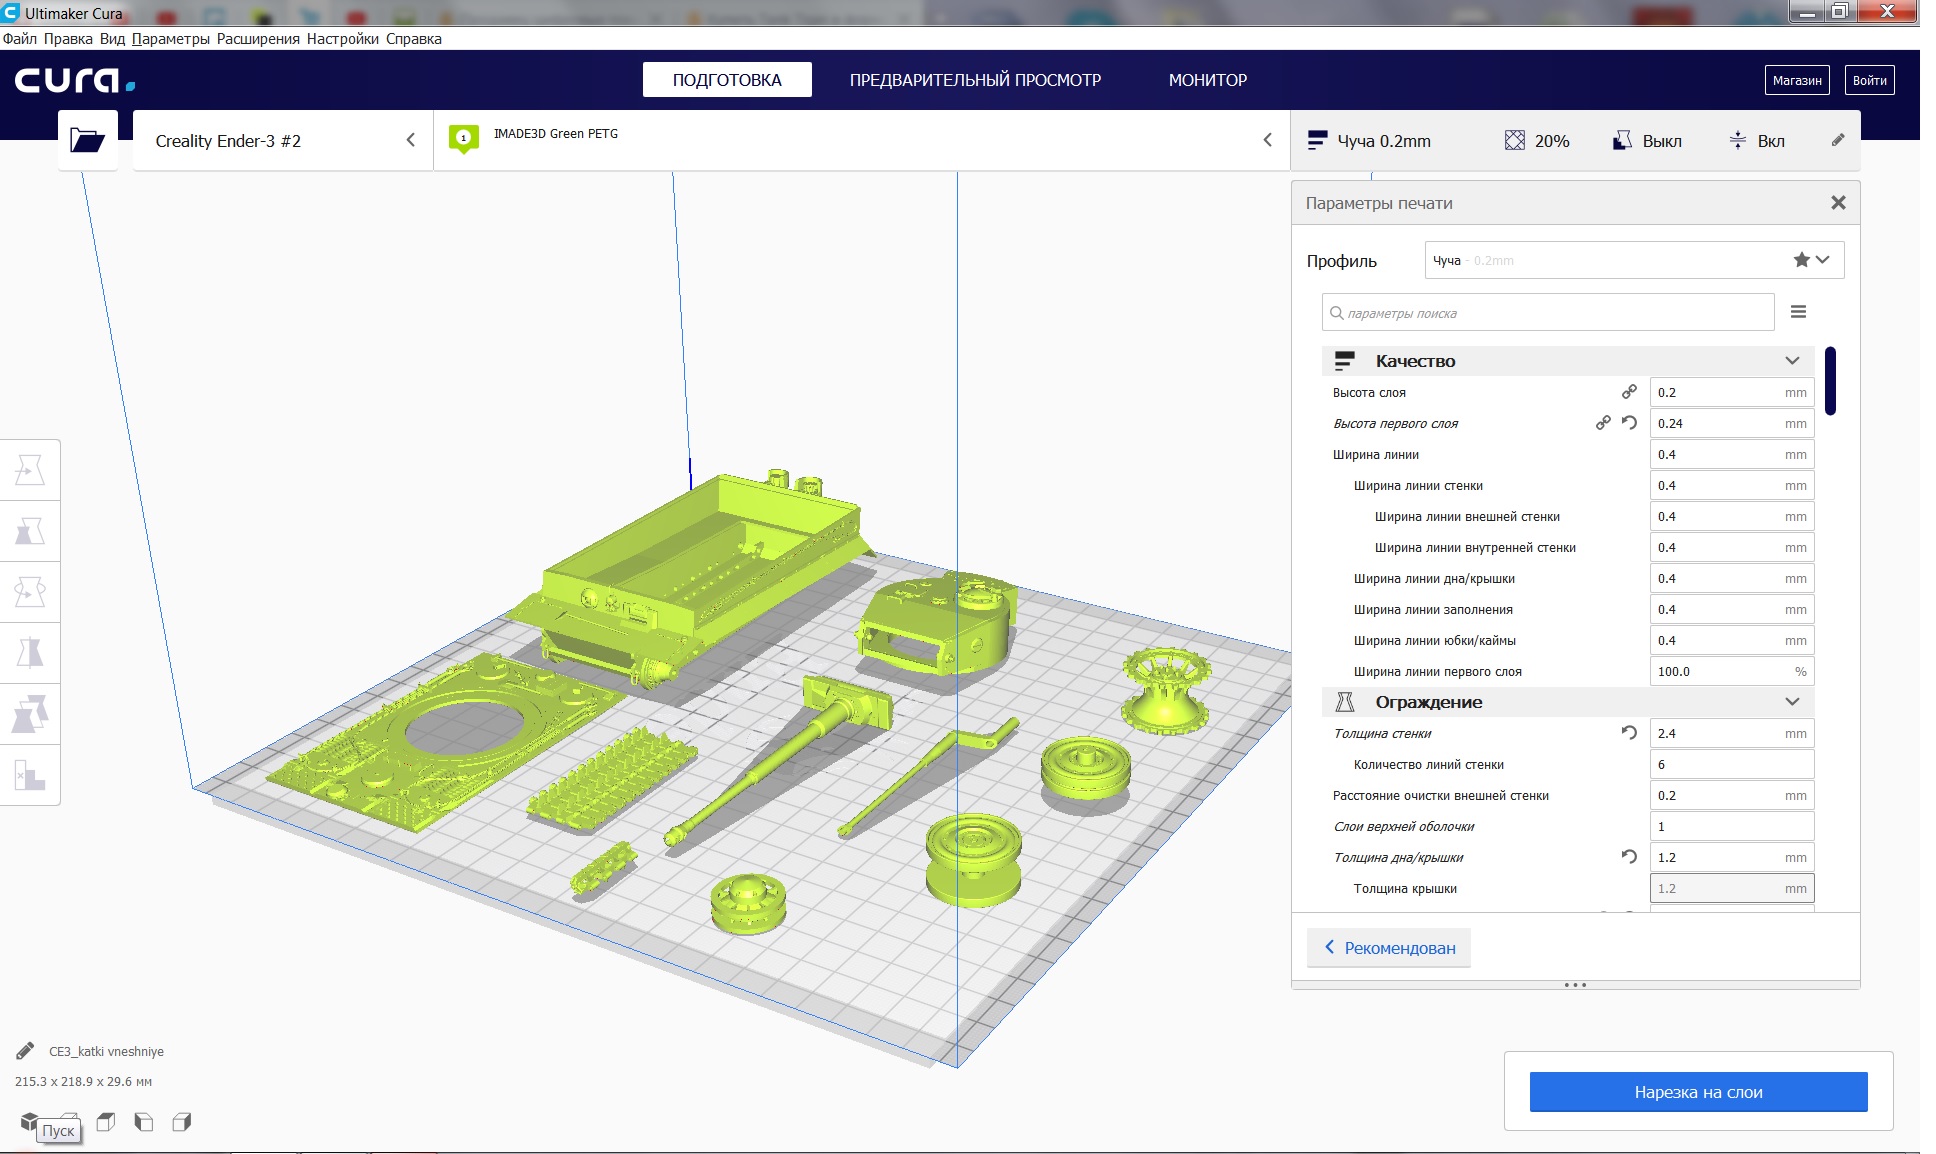Reset Толщина дна/крышки with revert arrow
The image size is (1936, 1154).
(1629, 857)
